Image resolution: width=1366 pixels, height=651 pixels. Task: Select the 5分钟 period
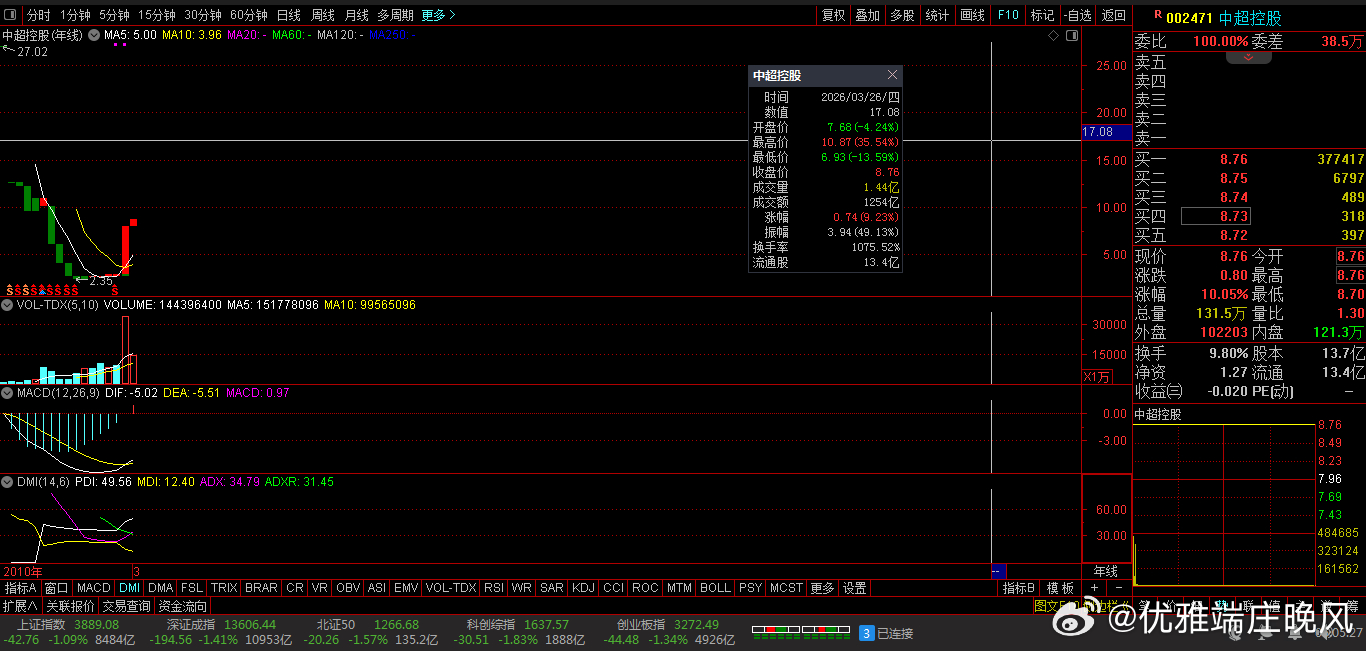point(114,15)
